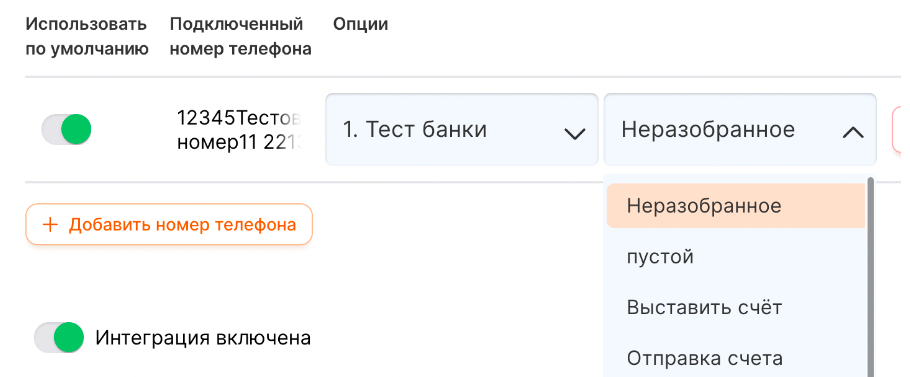The width and height of the screenshot is (910, 377).
Task: Click the red-outlined button at the row's right edge
Action: (x=901, y=129)
